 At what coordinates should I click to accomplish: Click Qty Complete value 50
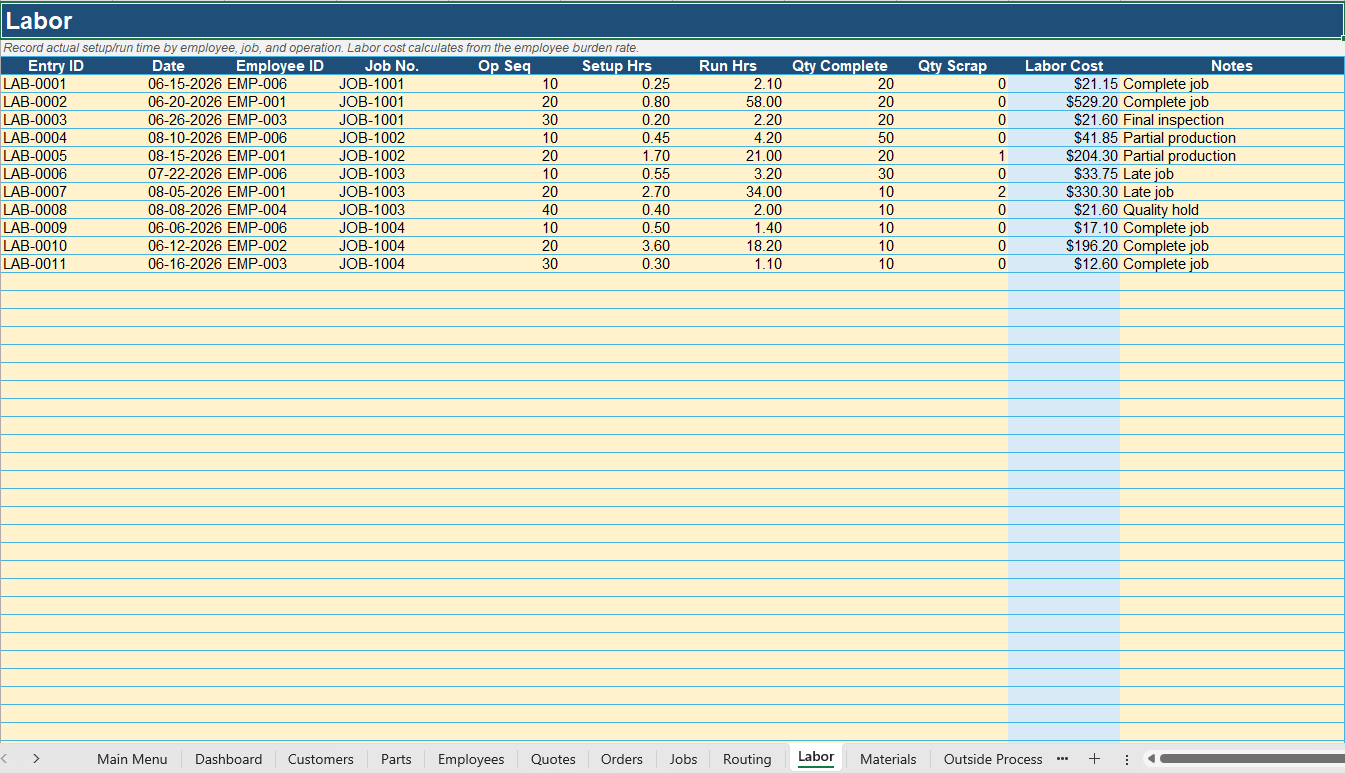tap(840, 138)
